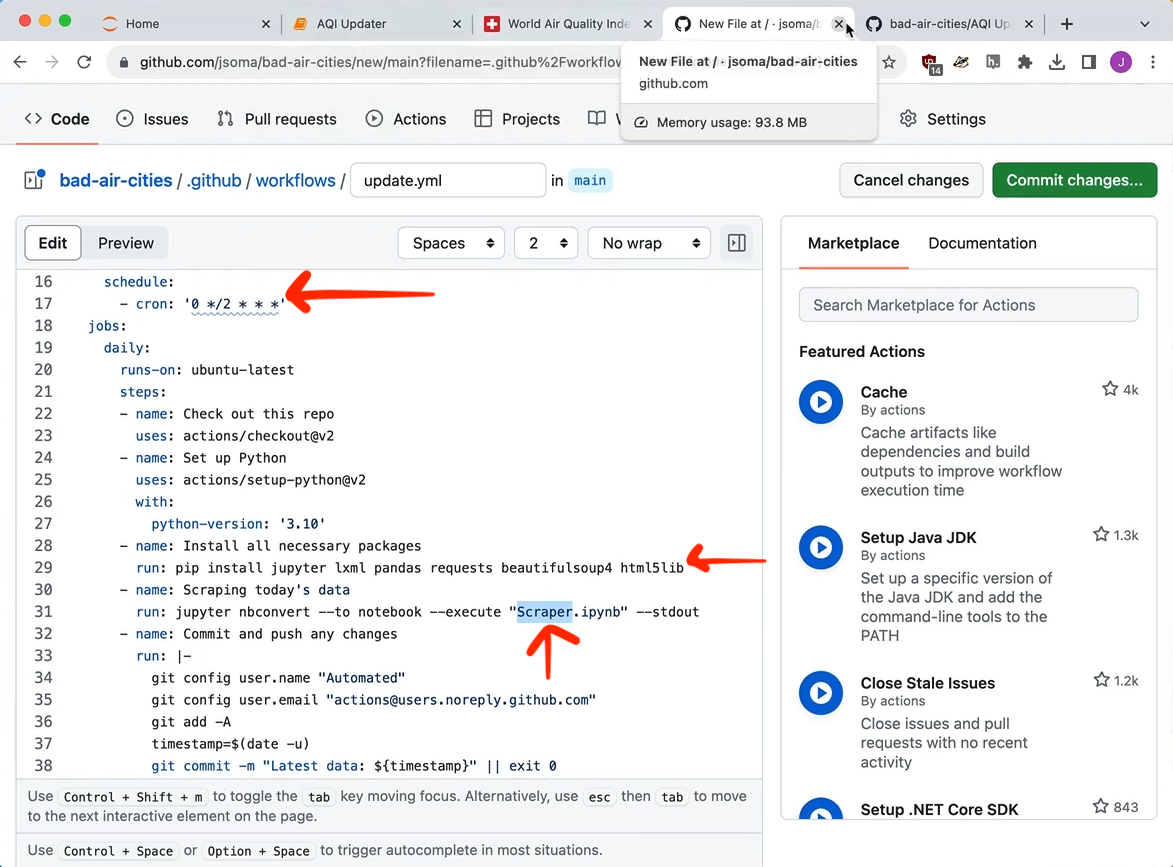This screenshot has height=867, width=1173.
Task: Select the Documentation sidebar tab
Action: click(982, 243)
